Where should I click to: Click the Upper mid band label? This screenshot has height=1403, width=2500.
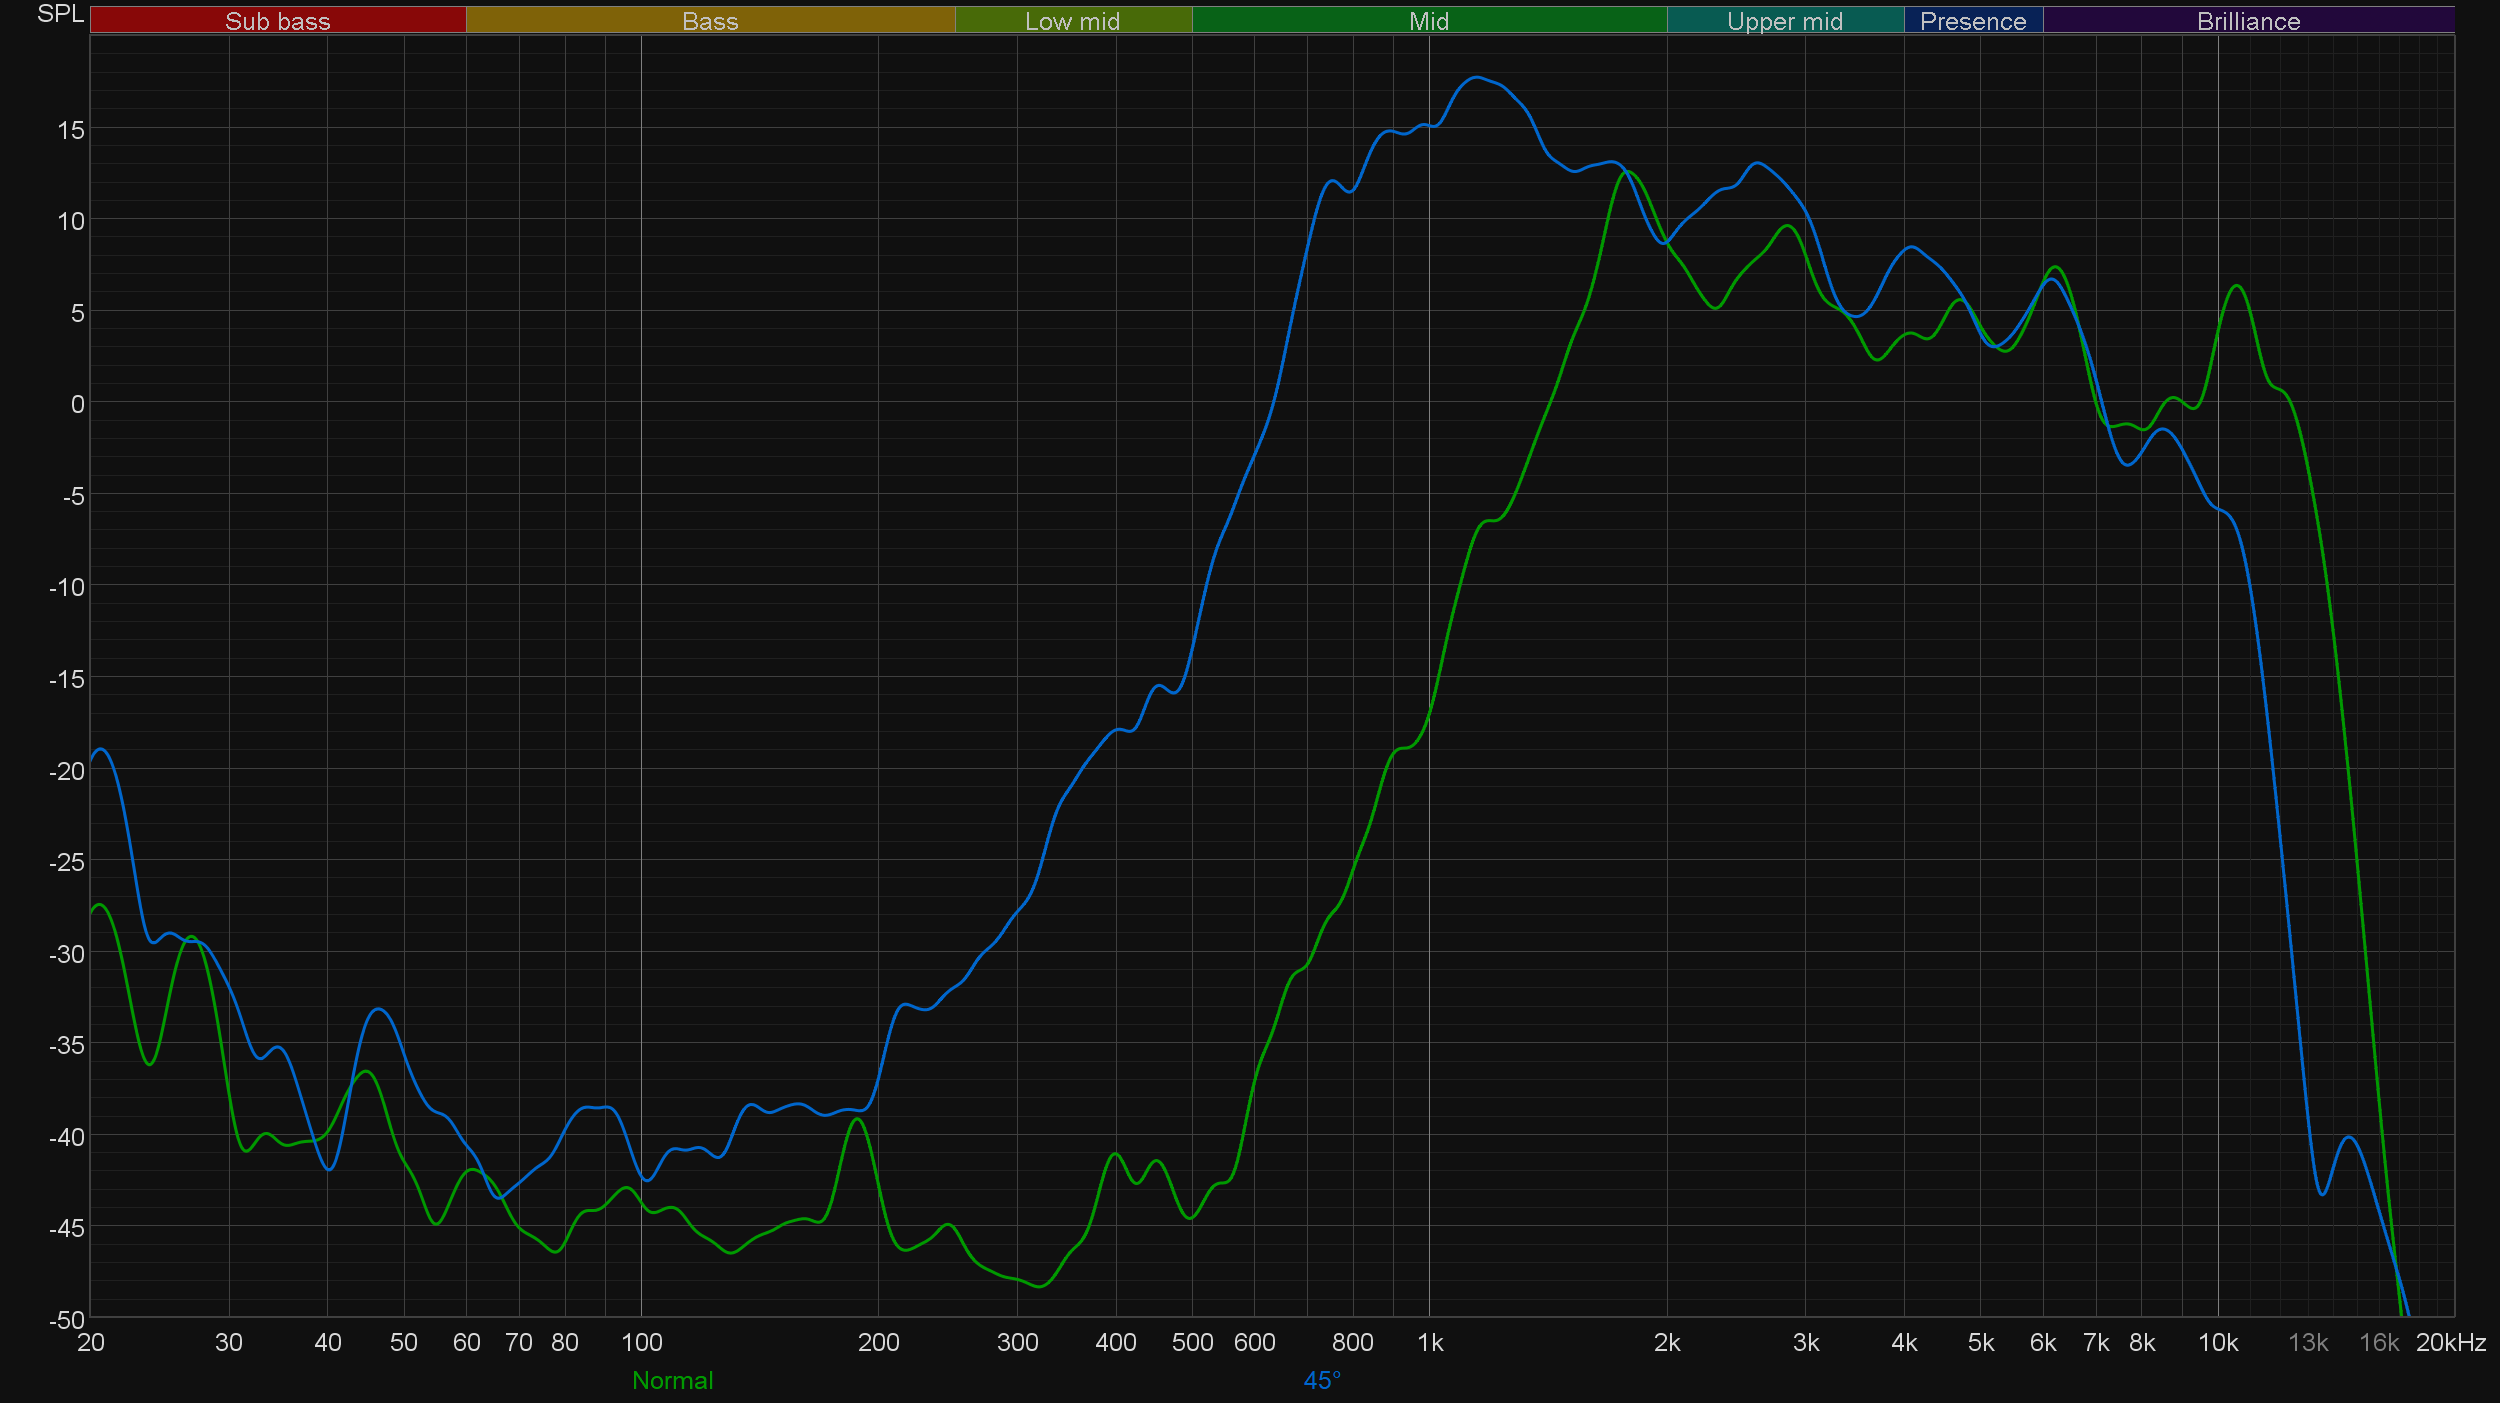coord(1784,21)
